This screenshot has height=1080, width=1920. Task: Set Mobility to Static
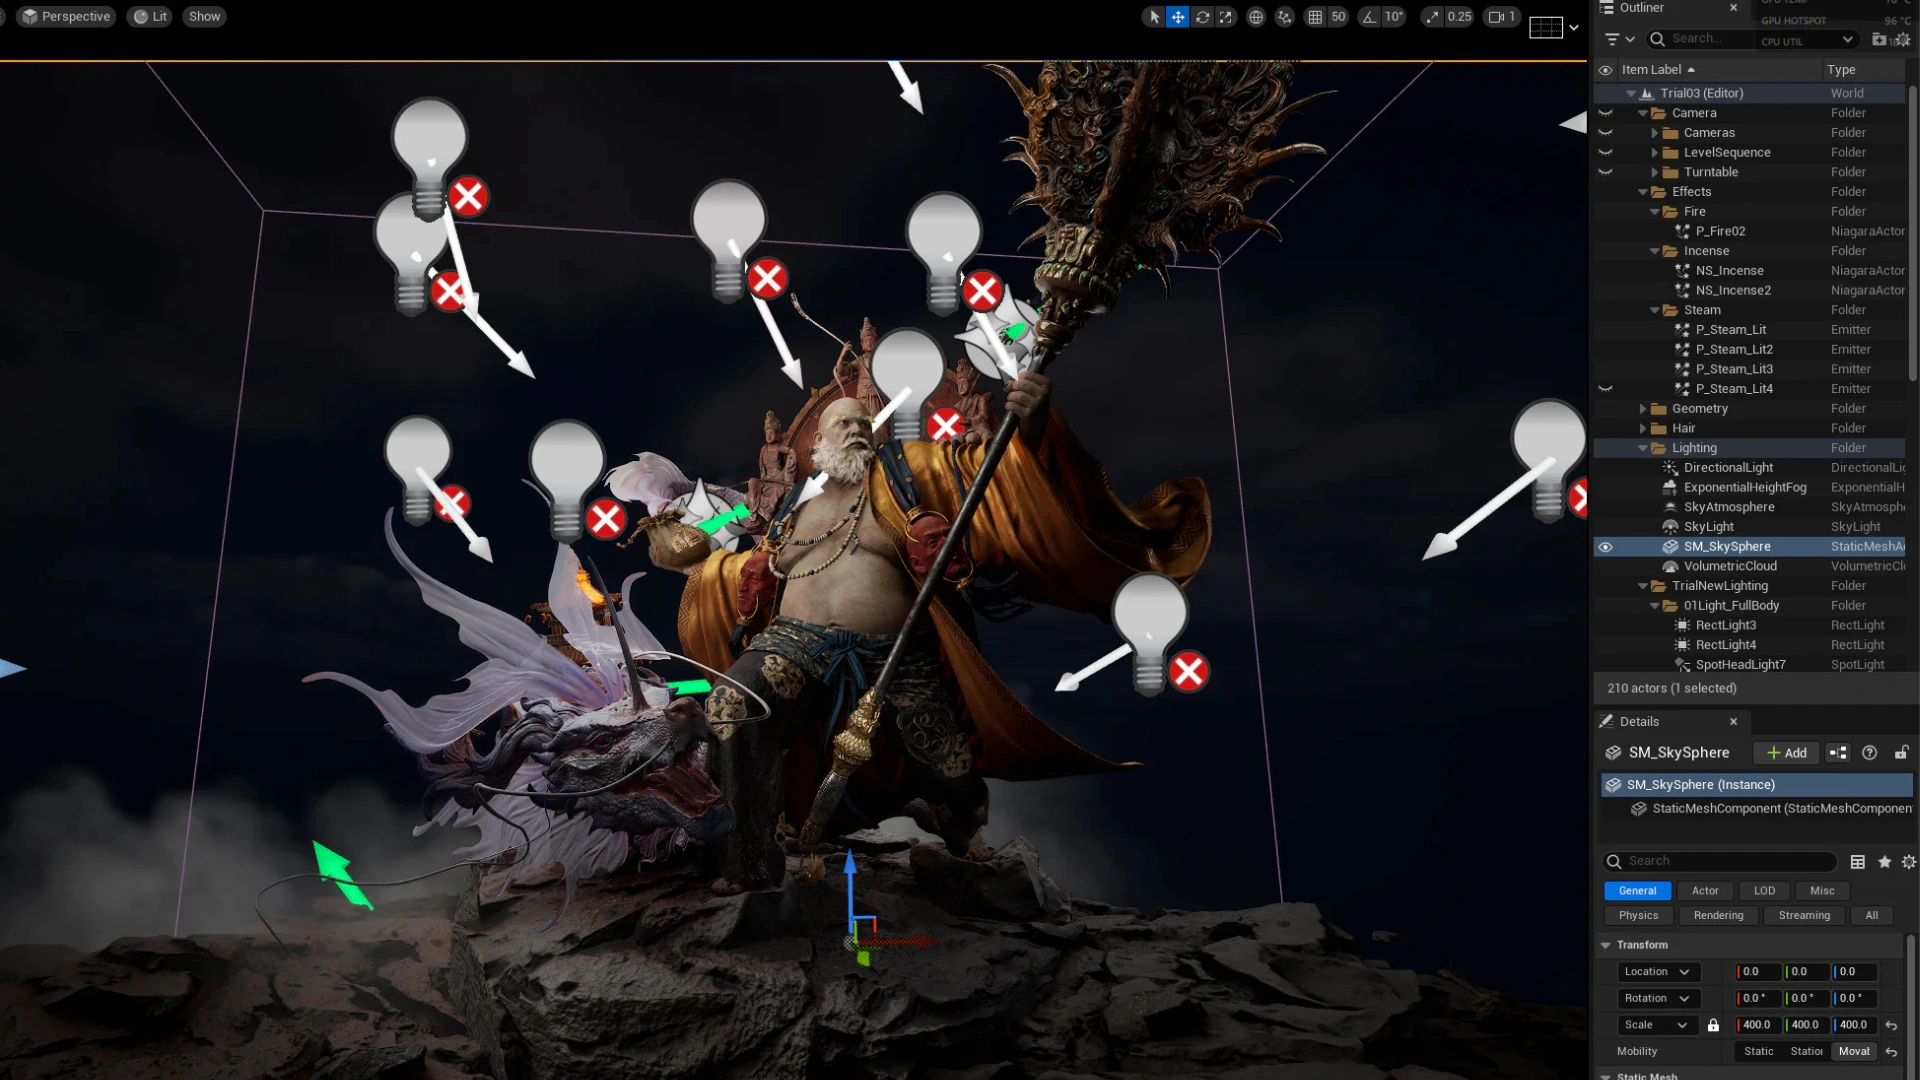(x=1759, y=1052)
